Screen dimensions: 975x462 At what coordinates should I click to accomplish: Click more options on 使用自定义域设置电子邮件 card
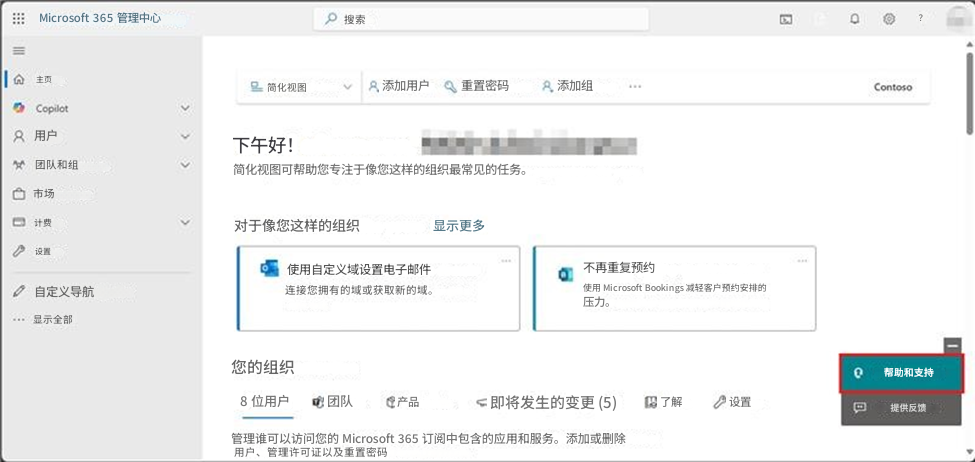506,261
